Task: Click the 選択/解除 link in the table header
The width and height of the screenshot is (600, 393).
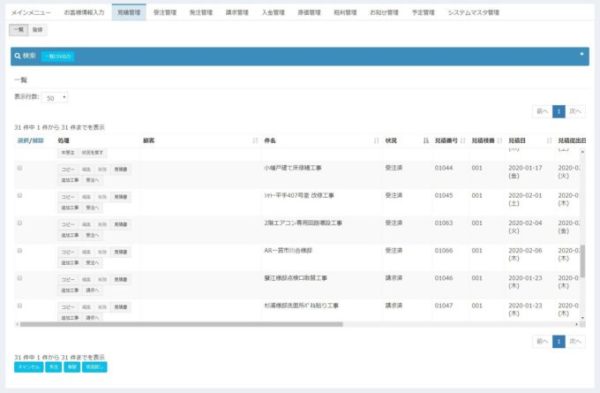Action: pyautogui.click(x=31, y=141)
